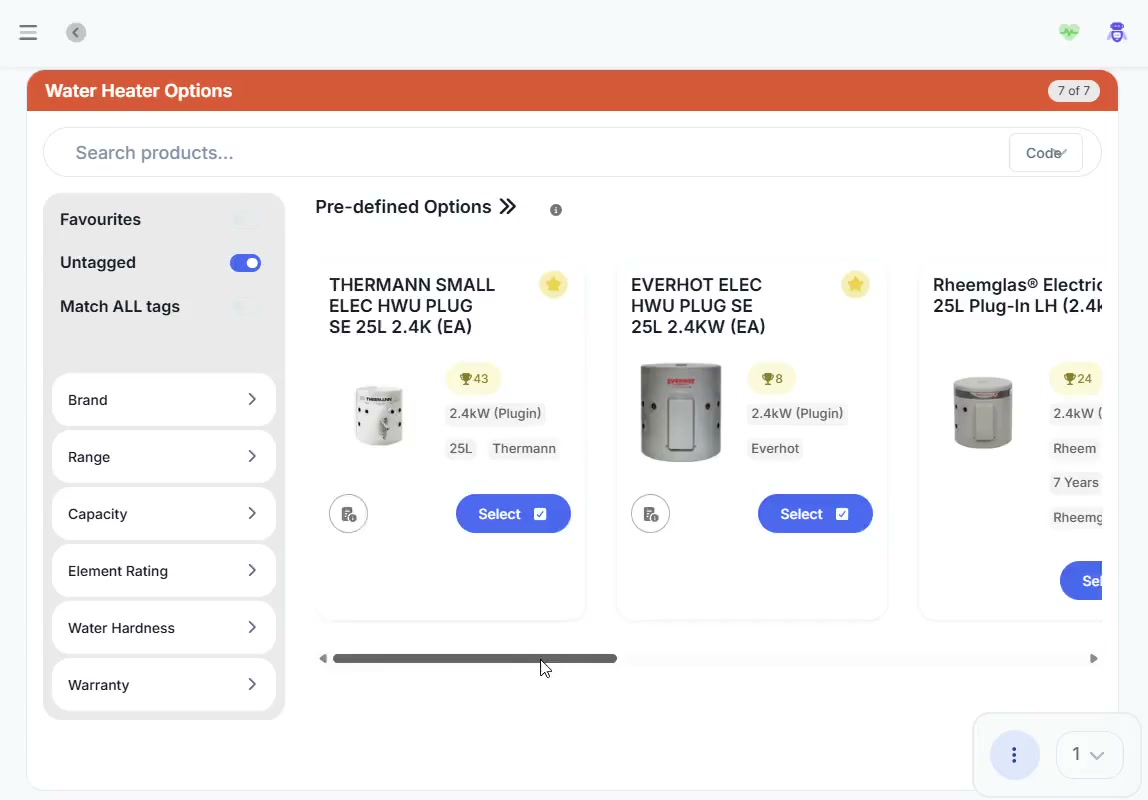
Task: Click the Pre-defined Options double chevron
Action: click(x=507, y=207)
